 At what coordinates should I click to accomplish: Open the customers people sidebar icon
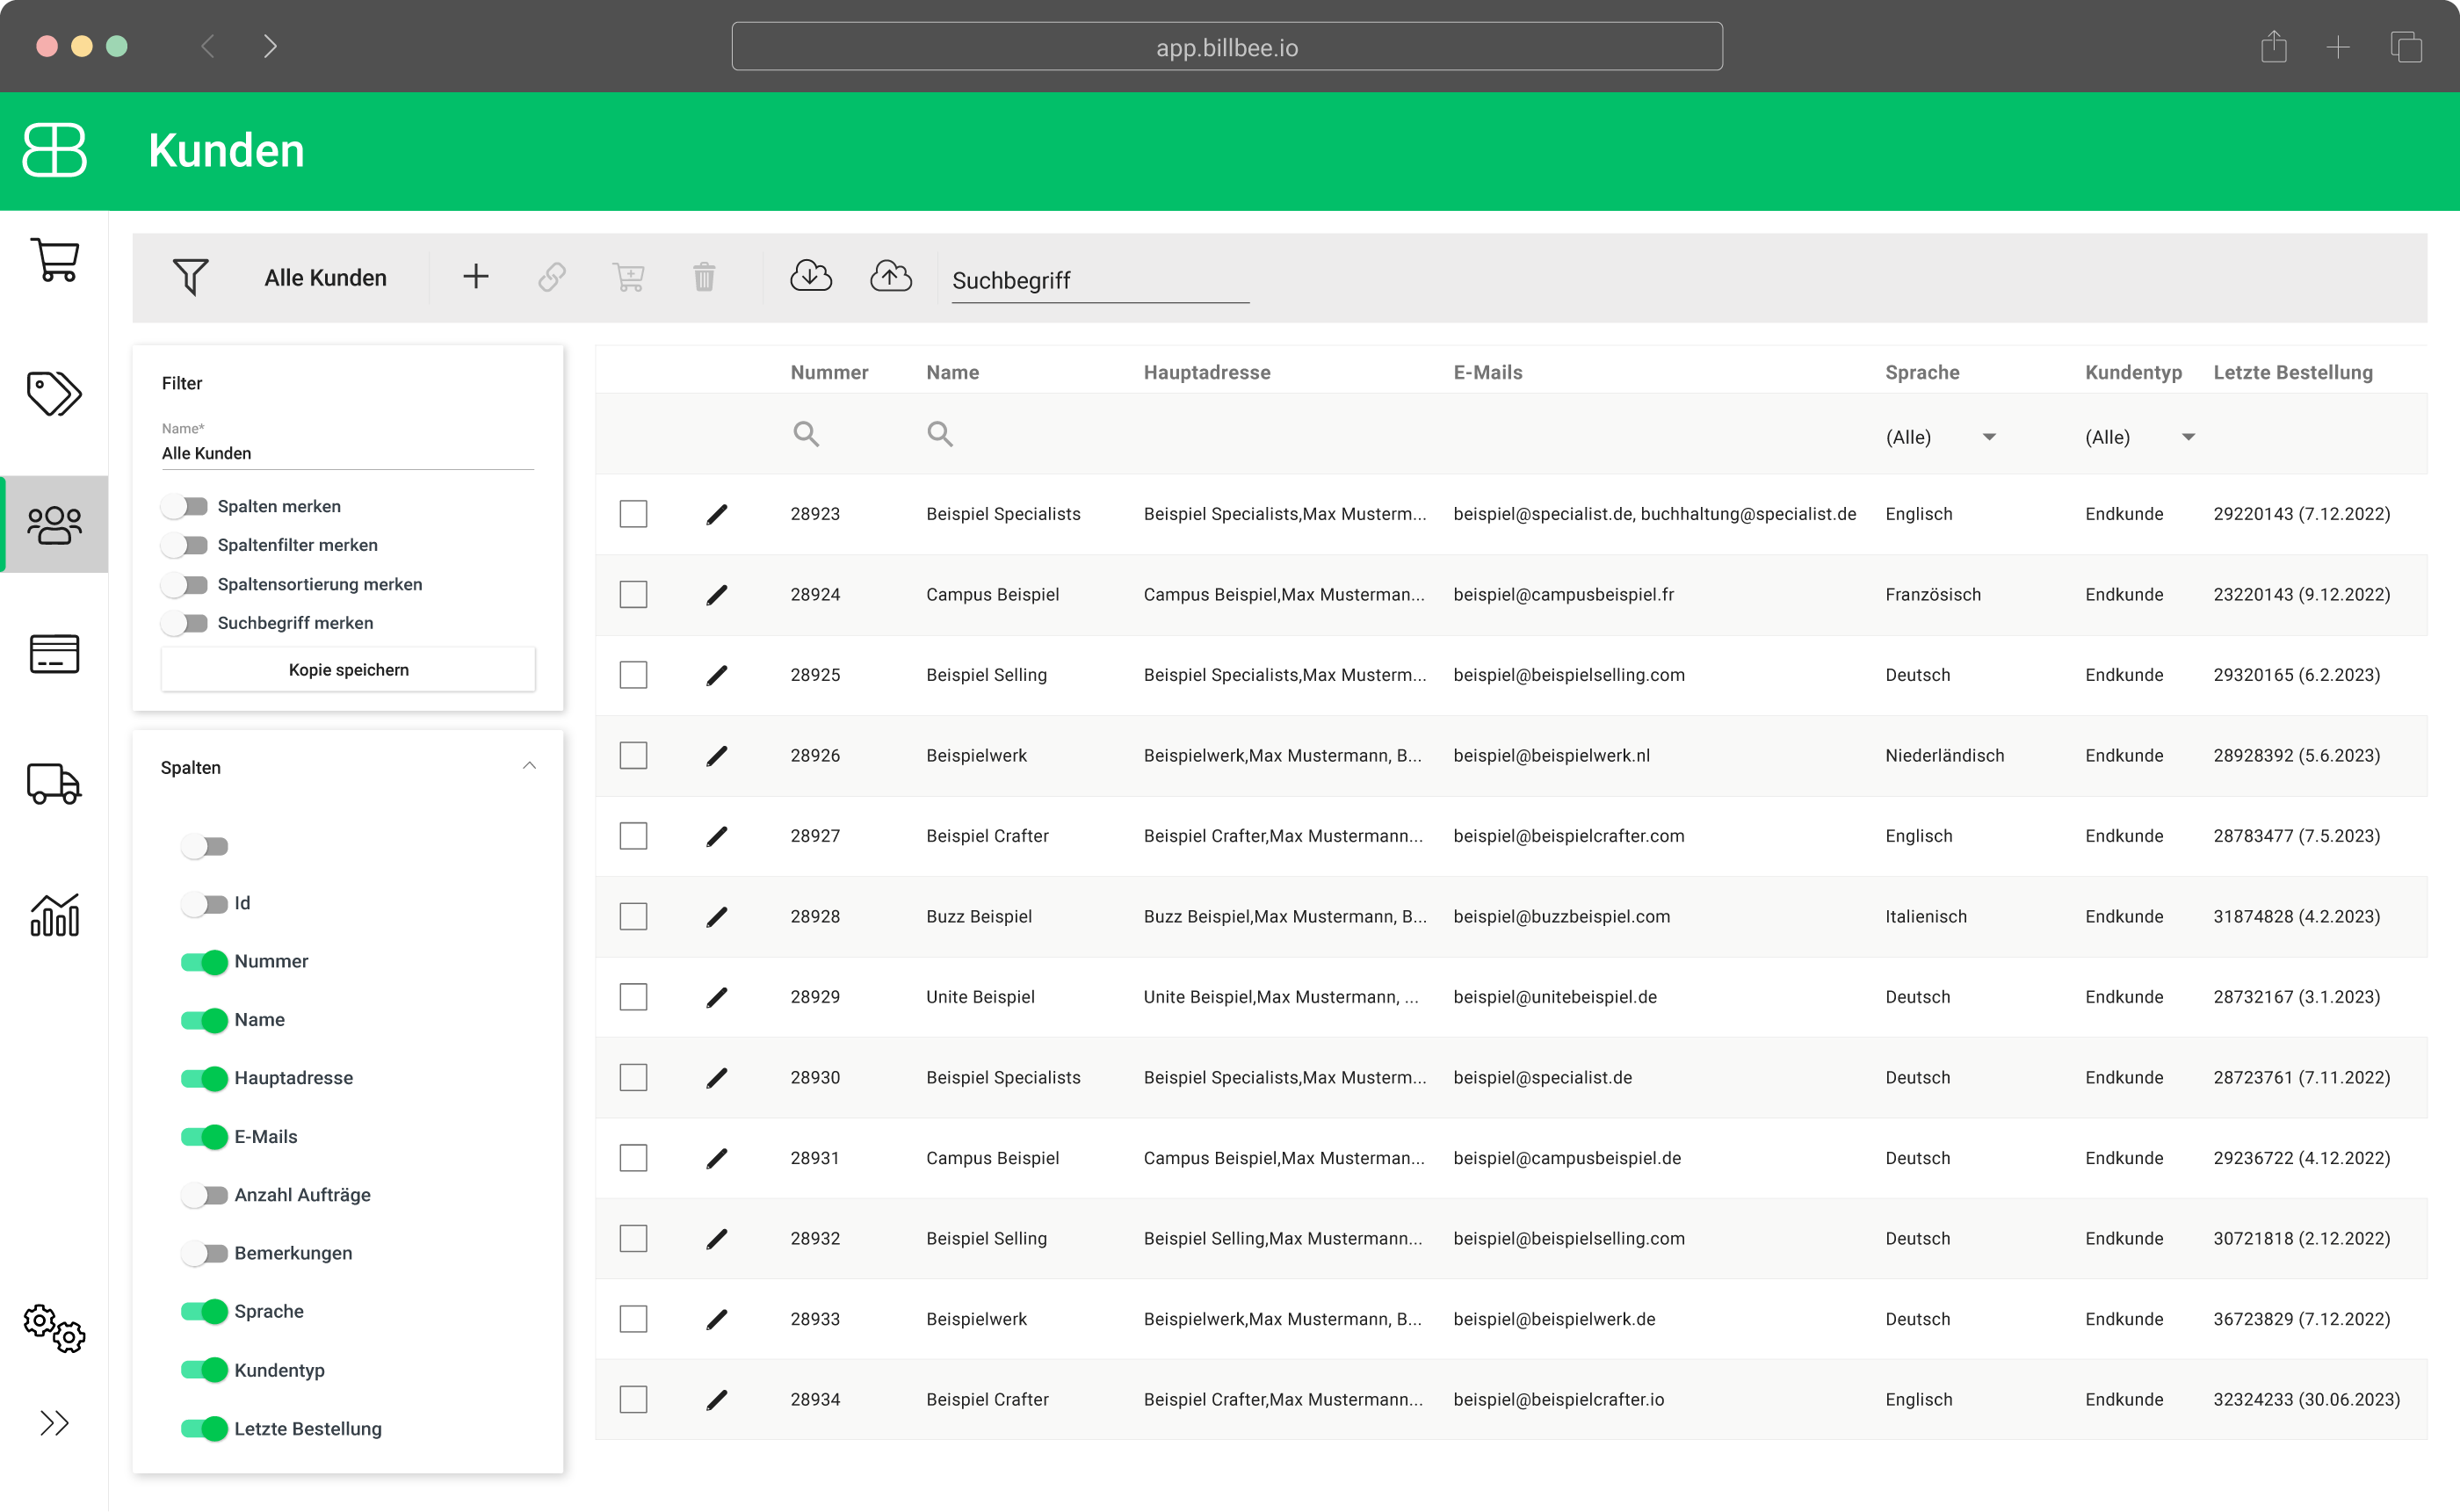(x=54, y=524)
